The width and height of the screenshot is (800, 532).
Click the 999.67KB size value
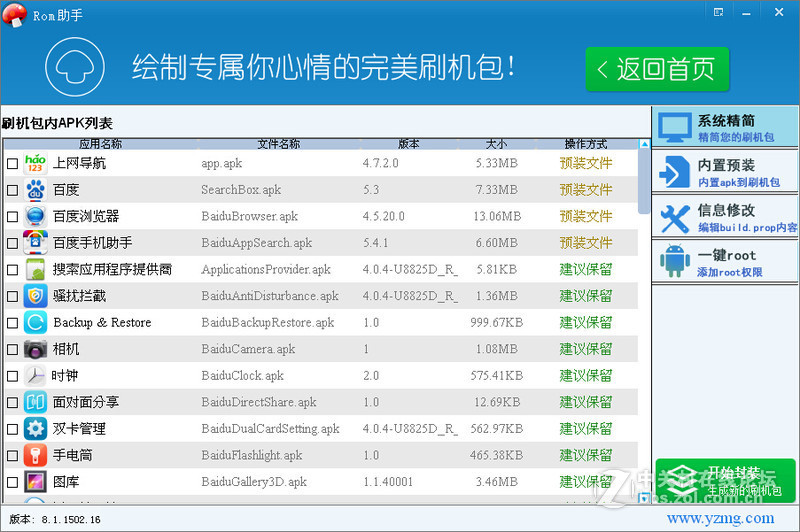(496, 322)
